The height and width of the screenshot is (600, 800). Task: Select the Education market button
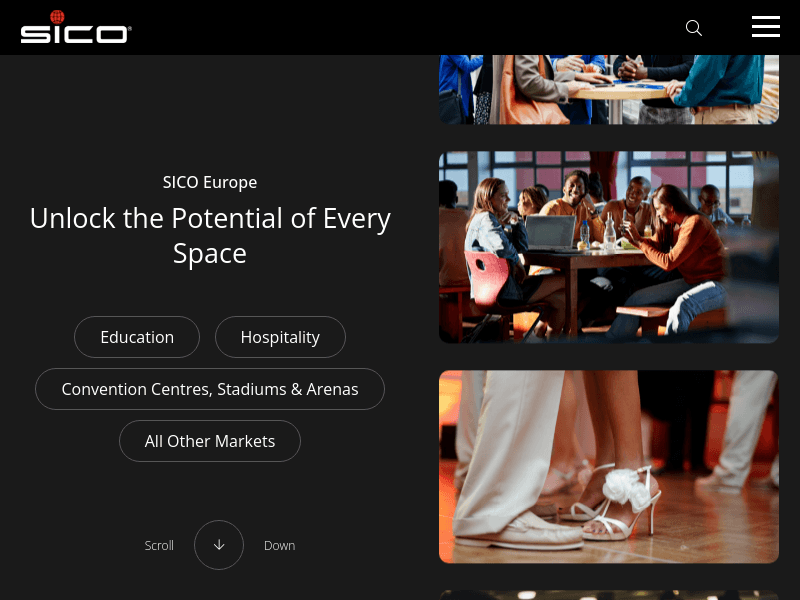pyautogui.click(x=137, y=337)
